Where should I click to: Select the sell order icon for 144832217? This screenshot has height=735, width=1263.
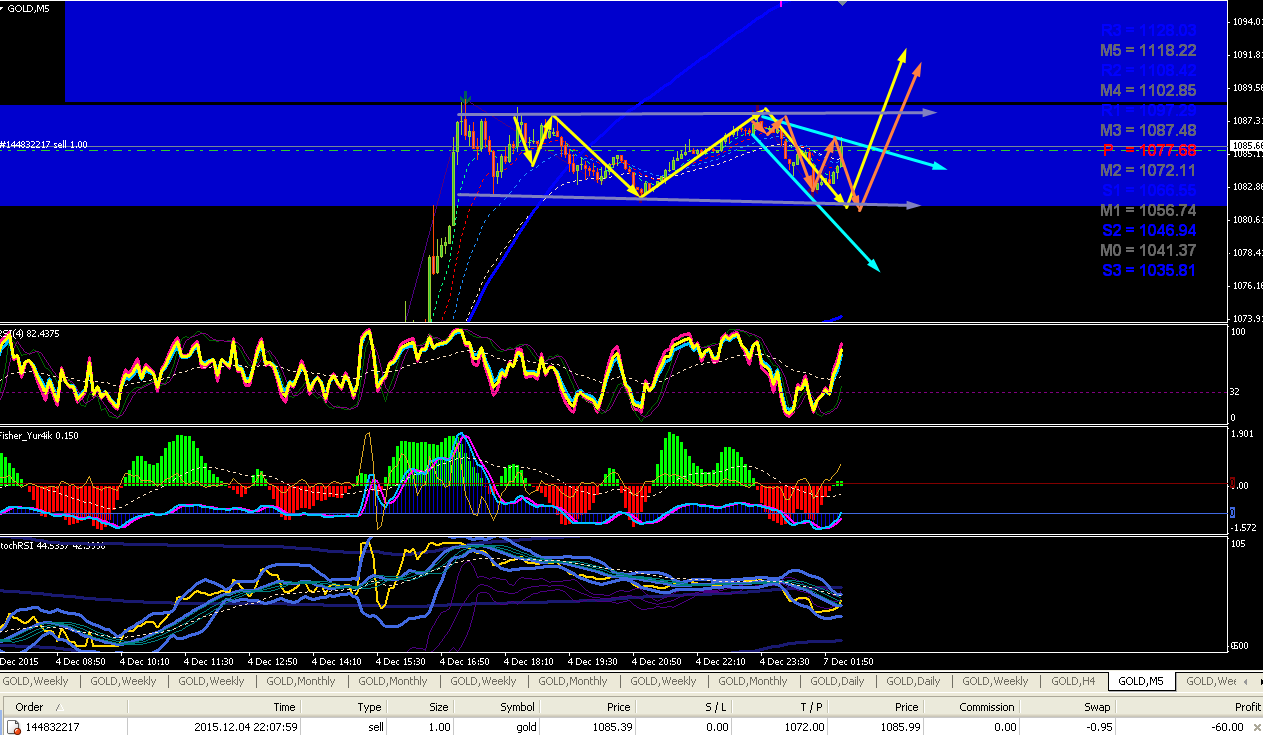(x=14, y=727)
